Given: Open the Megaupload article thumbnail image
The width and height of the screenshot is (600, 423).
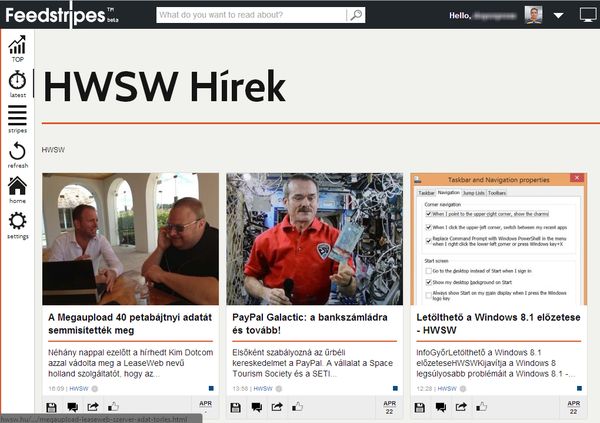Looking at the screenshot, I should coord(130,239).
